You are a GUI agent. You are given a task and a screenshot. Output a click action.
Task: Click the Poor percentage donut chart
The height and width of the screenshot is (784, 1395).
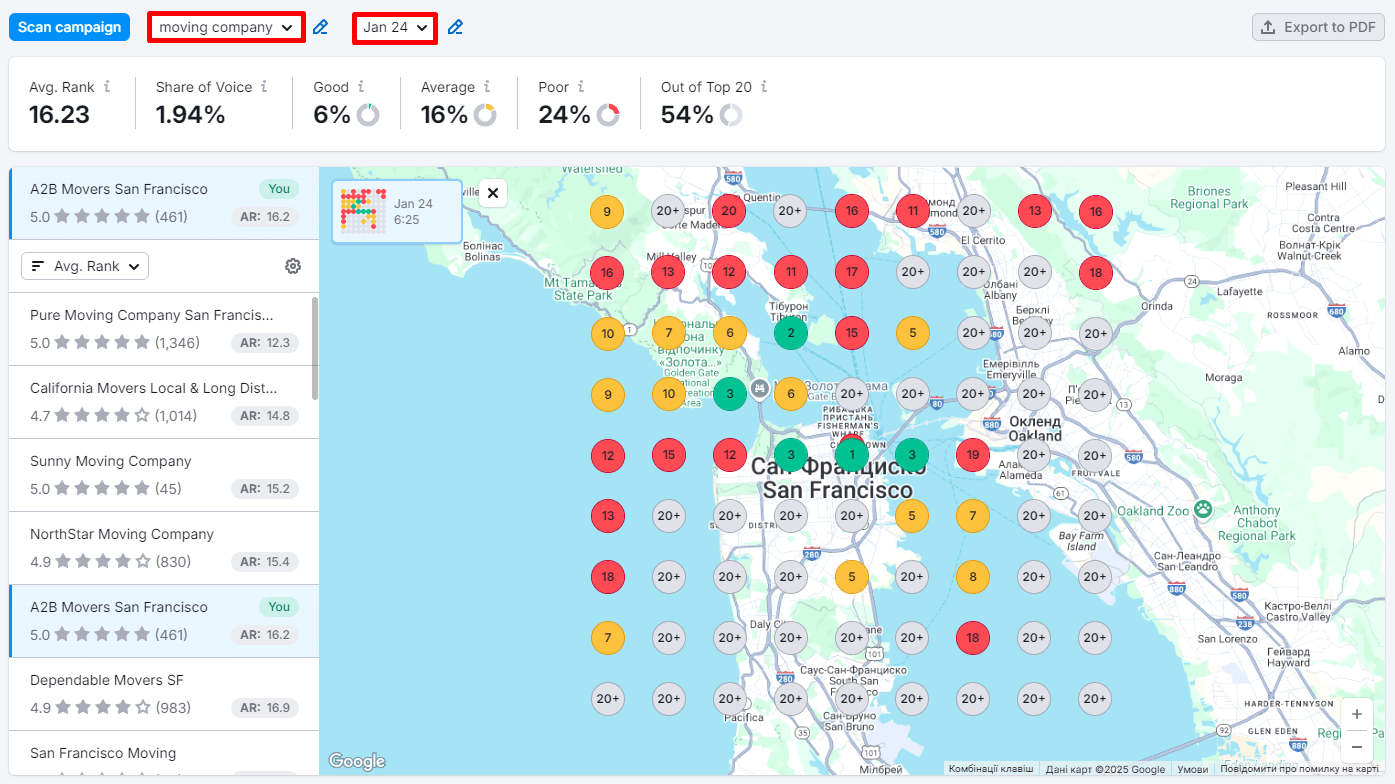[608, 115]
